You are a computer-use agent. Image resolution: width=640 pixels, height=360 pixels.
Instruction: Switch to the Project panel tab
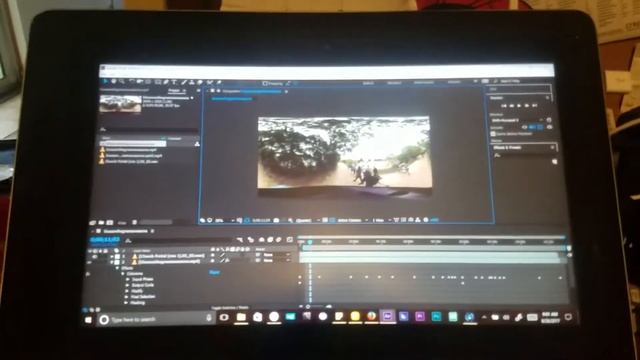point(174,90)
